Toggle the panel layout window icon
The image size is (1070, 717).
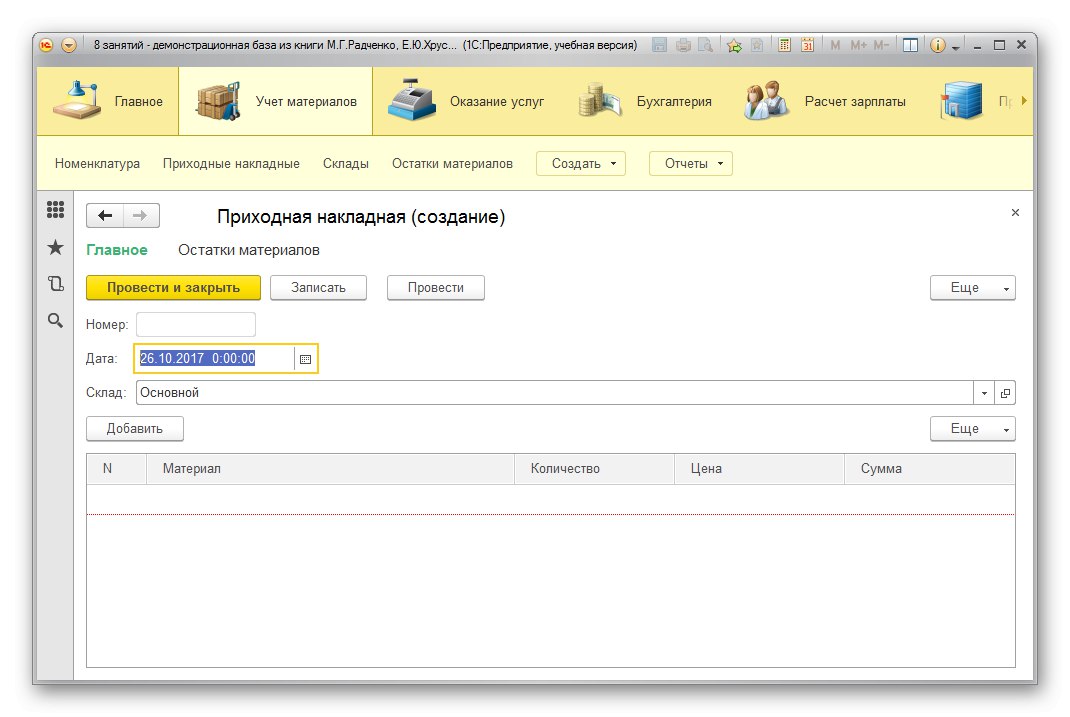pos(910,45)
